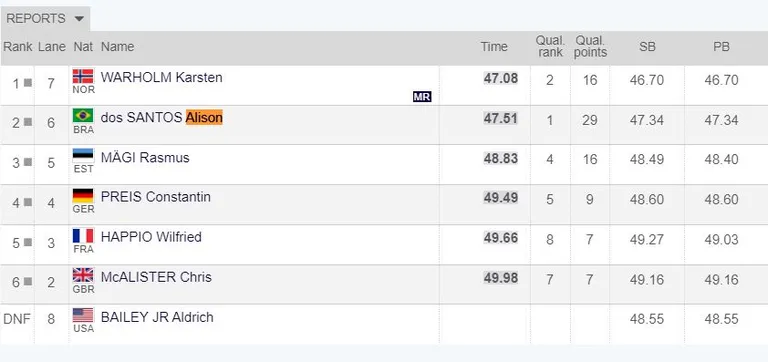768x362 pixels.
Task: Click the France flag icon
Action: coord(83,236)
